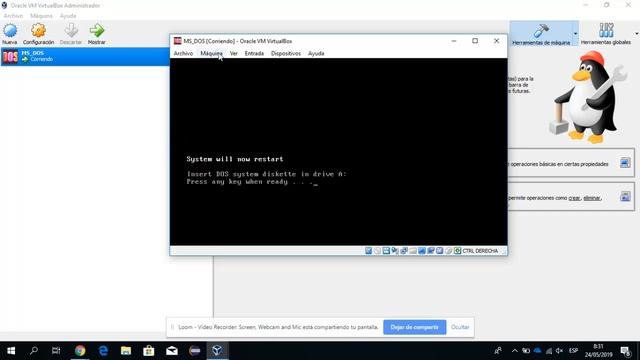
Task: Expand Herramientas de máquina dropdown arrow
Action: click(x=576, y=33)
